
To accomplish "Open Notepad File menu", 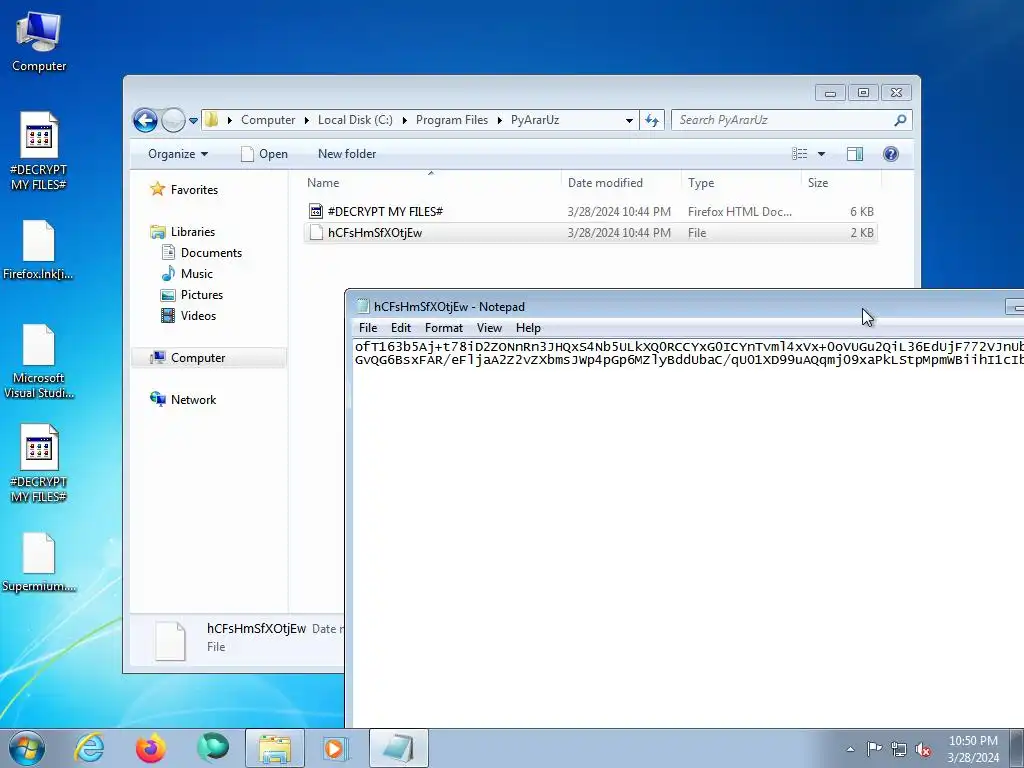I will 368,328.
